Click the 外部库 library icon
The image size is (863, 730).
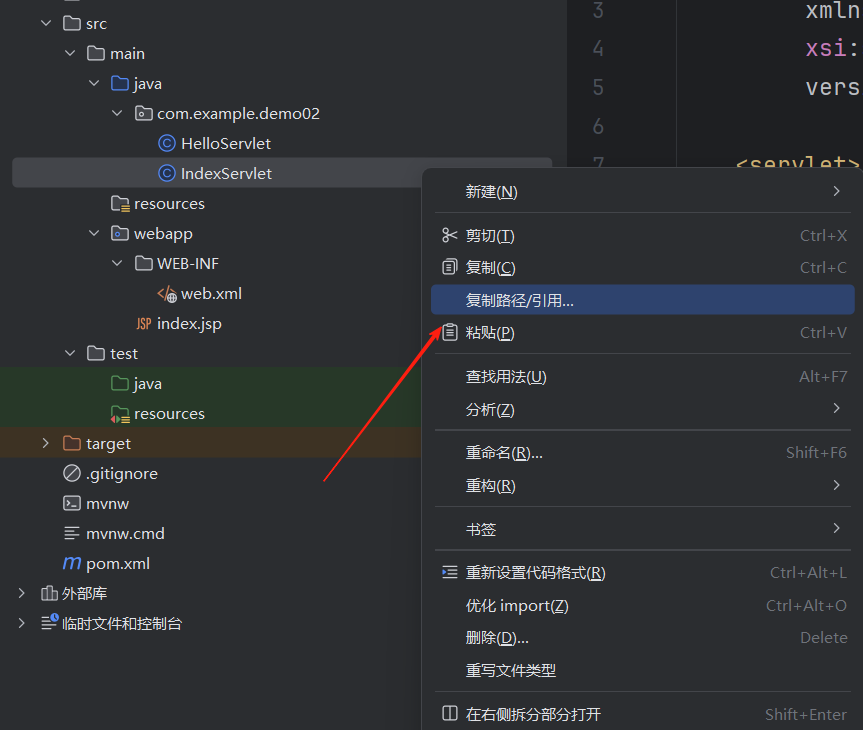[49, 593]
